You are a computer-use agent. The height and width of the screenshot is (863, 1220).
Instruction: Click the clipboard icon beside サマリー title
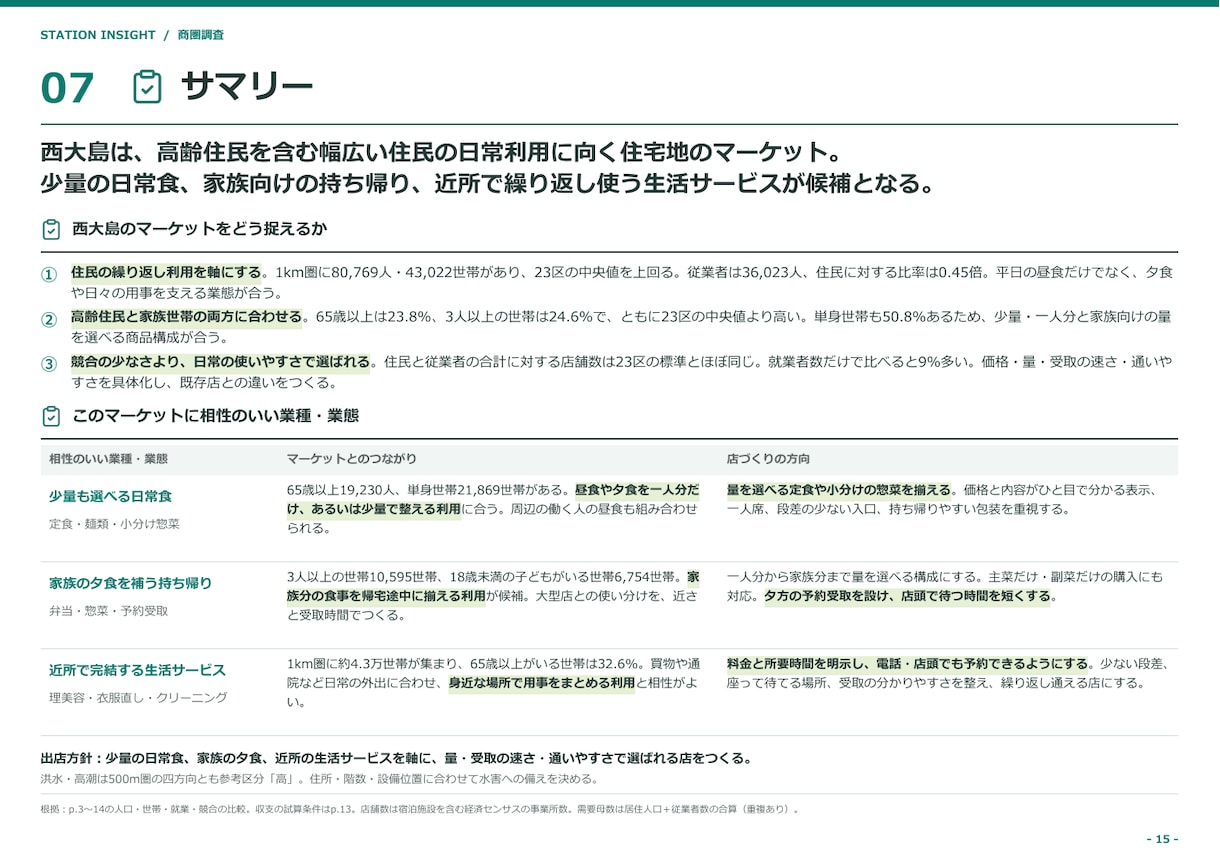click(x=147, y=87)
